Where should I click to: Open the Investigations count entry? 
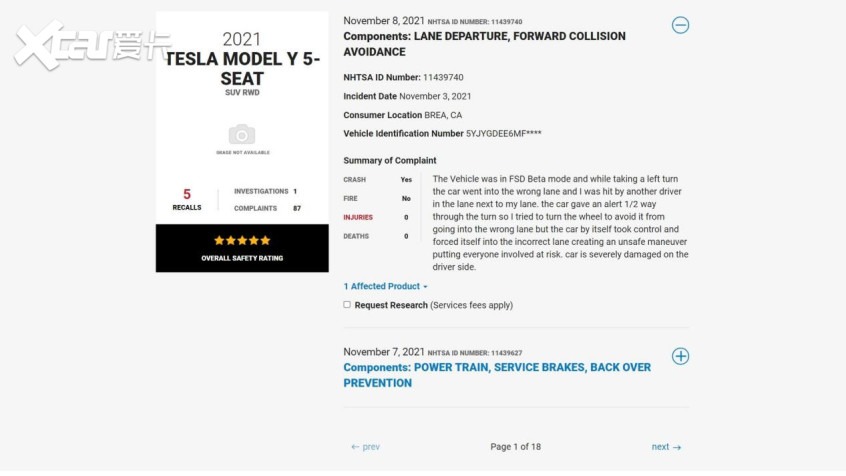tap(265, 192)
